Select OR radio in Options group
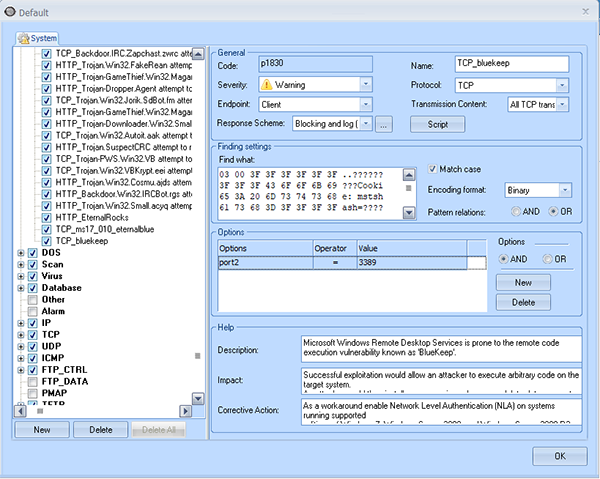The image size is (600, 479). click(548, 259)
